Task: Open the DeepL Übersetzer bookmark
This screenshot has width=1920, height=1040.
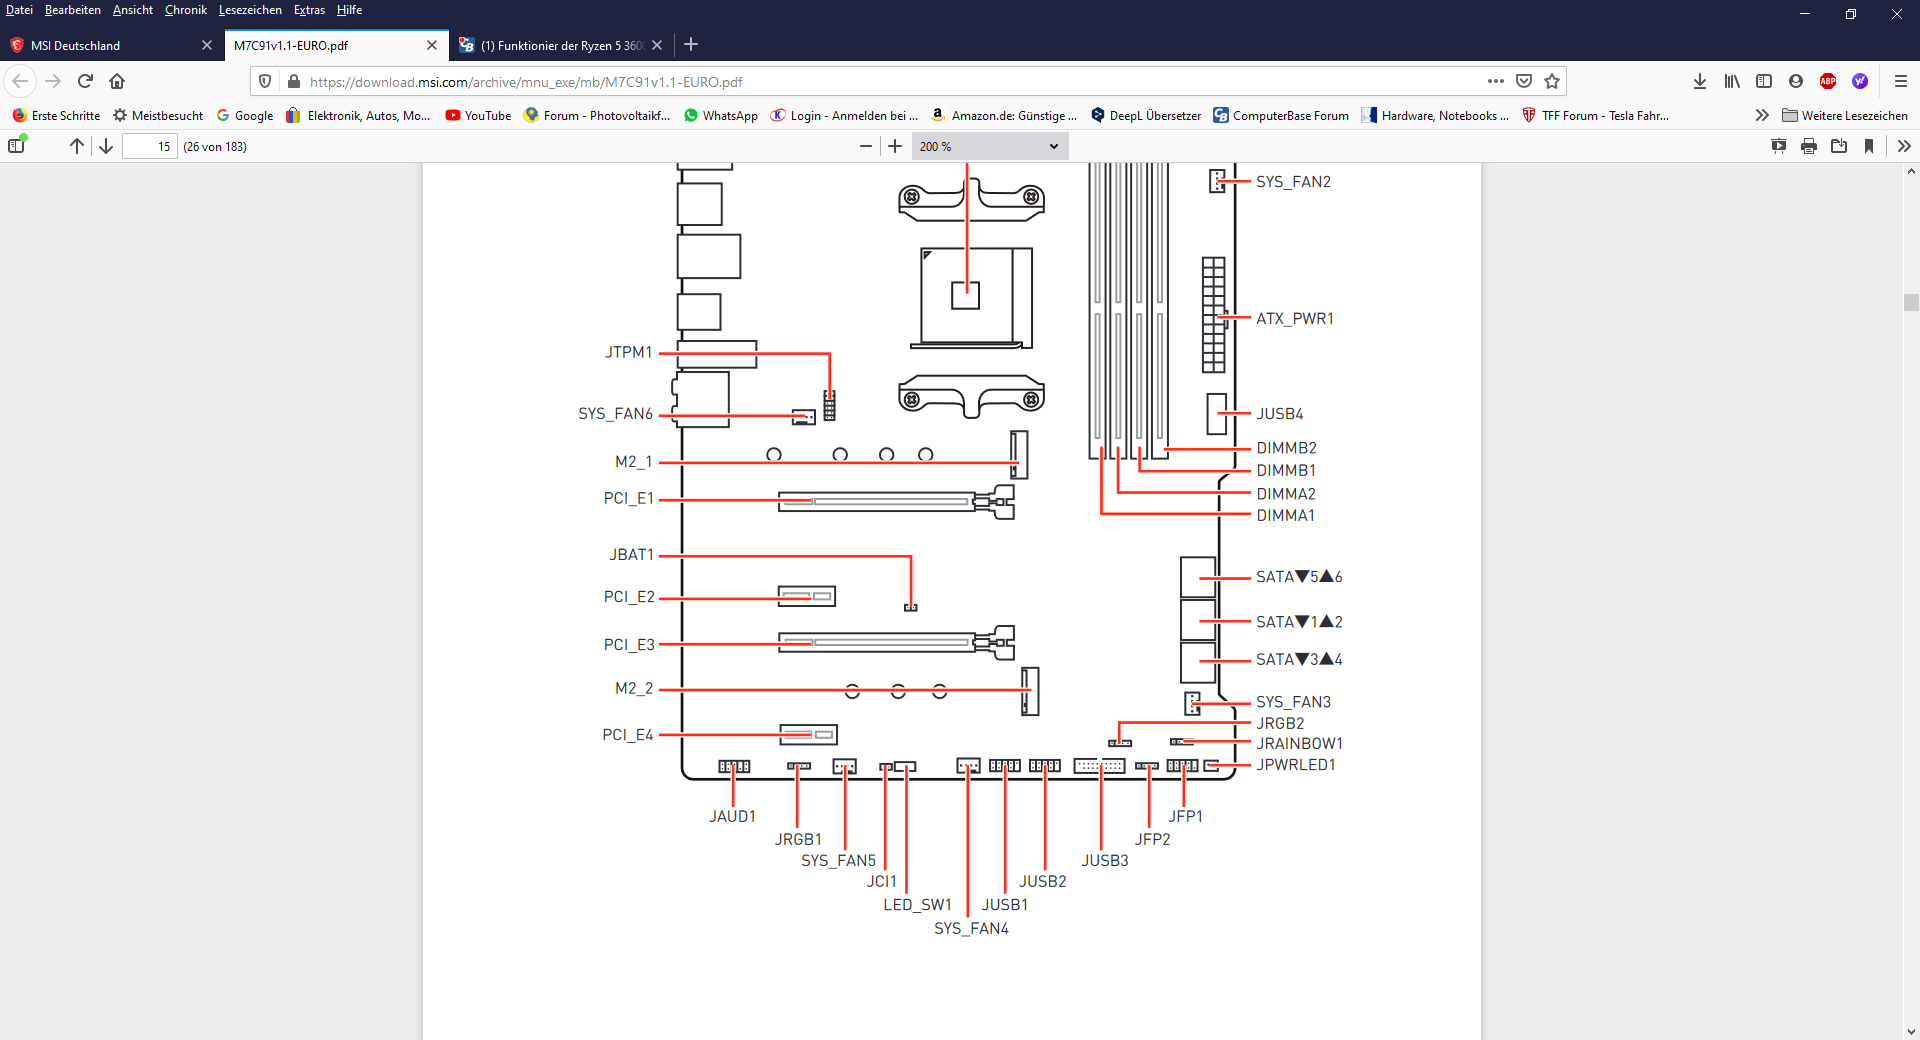Action: coord(1146,115)
